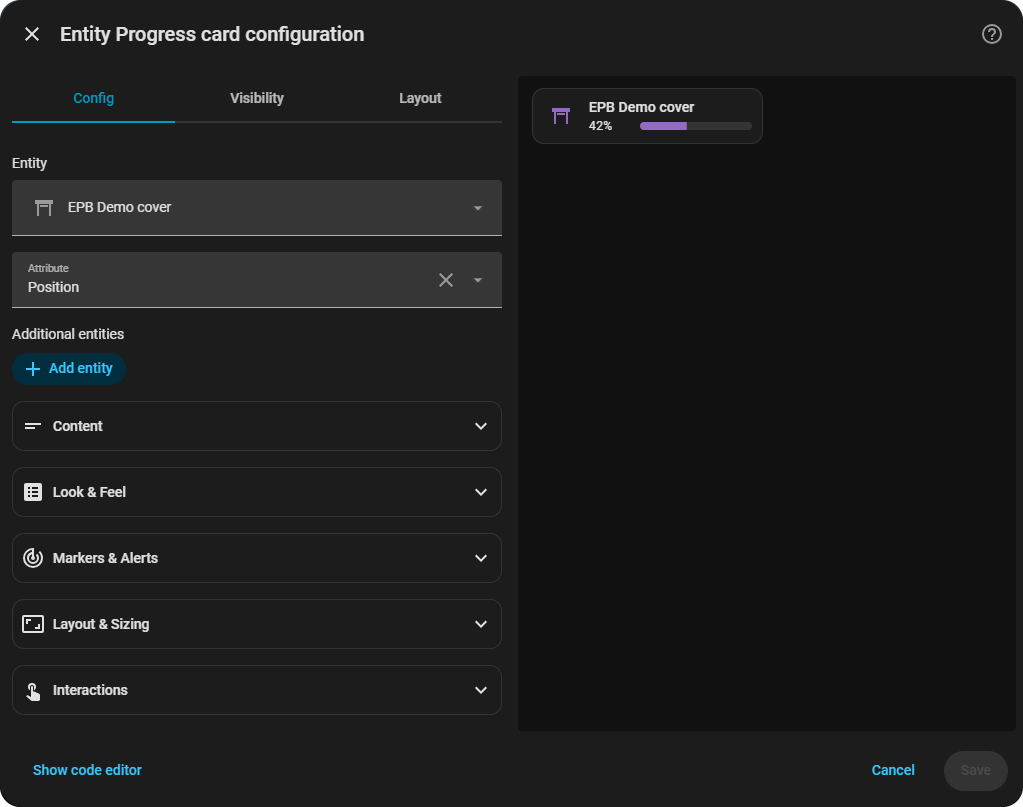Click the Look & Feel chevron arrow
Screen dimensions: 1023x807
(481, 492)
